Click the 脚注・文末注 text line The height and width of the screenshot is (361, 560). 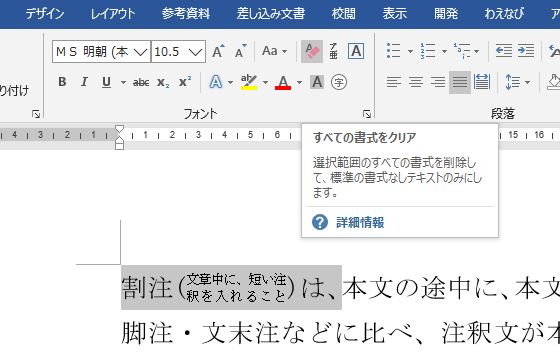[341, 333]
